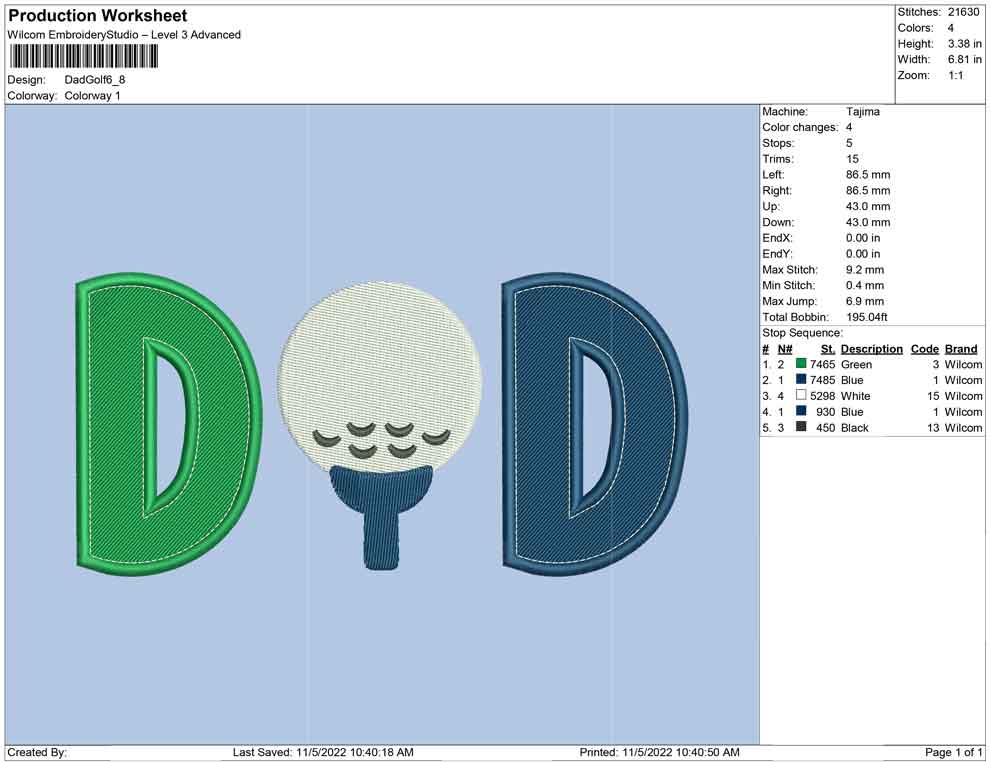Click the Production Worksheet title

[98, 16]
